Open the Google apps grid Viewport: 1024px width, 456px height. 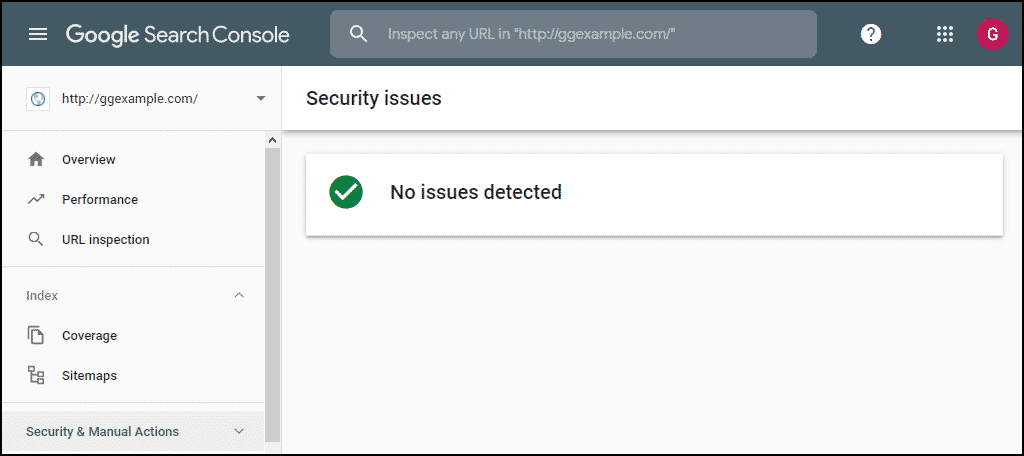click(x=944, y=34)
